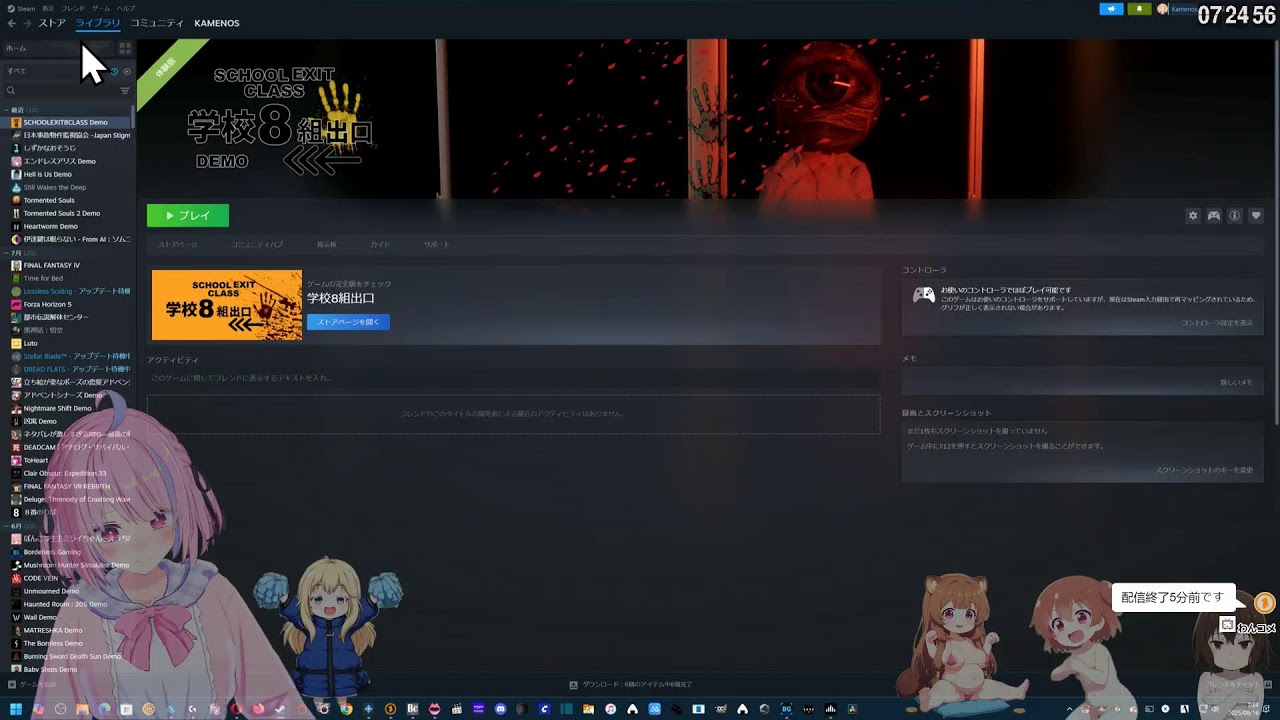Open the downloads status bar
Screen dimensions: 1280x720
click(630, 684)
